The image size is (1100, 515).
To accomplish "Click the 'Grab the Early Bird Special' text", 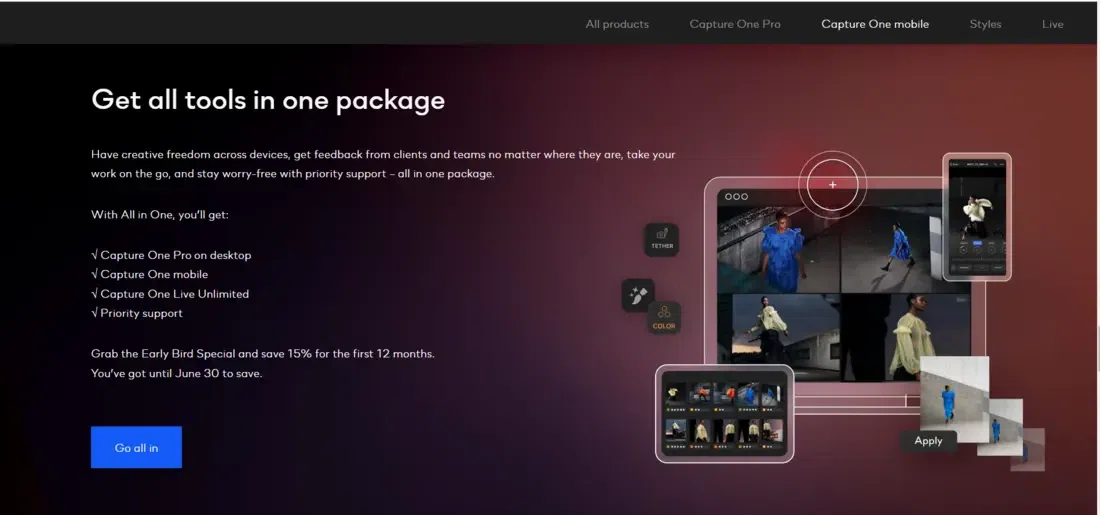I will coord(263,354).
